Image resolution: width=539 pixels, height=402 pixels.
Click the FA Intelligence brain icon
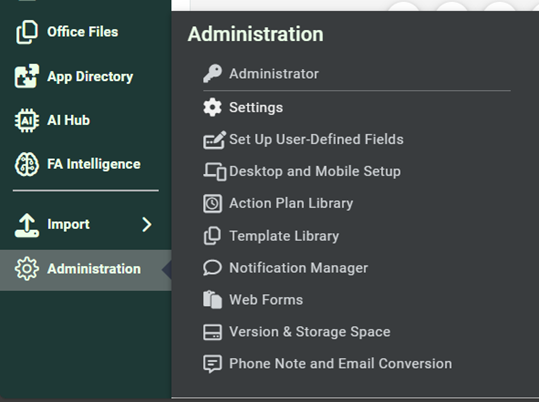click(x=27, y=164)
